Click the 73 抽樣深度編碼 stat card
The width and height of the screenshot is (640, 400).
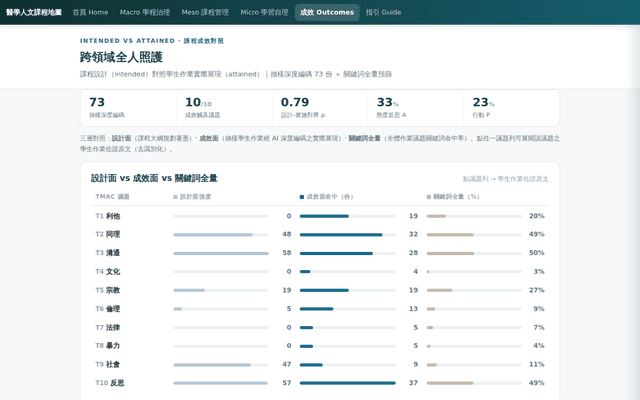(129, 108)
